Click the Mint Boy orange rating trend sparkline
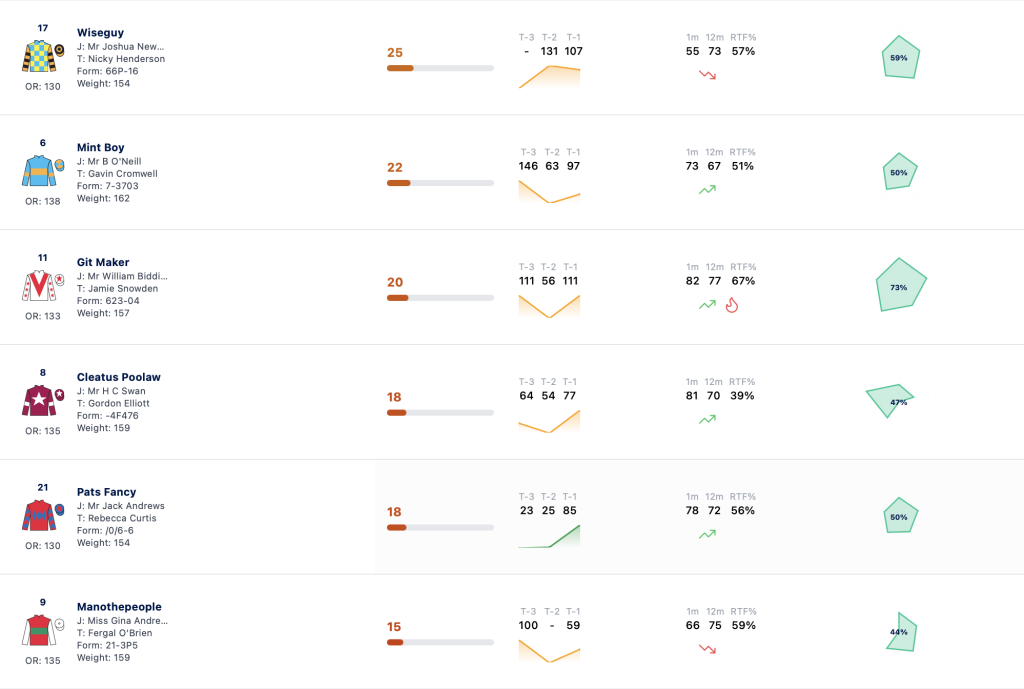Viewport: 1024px width, 689px height. click(x=549, y=192)
